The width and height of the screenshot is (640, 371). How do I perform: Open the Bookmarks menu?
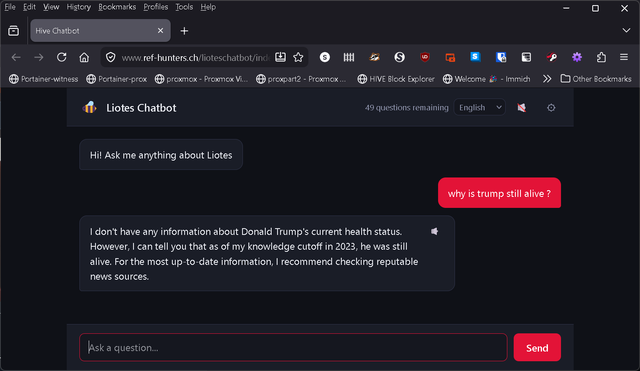pos(117,7)
